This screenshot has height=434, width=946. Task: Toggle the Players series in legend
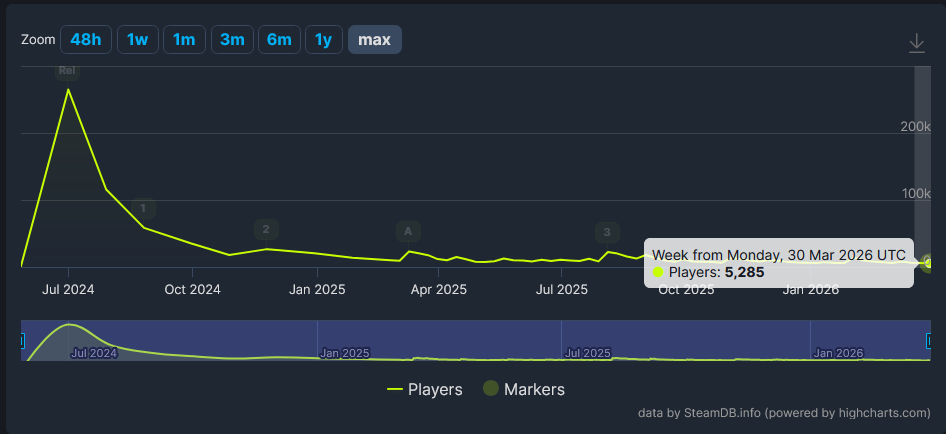[425, 389]
